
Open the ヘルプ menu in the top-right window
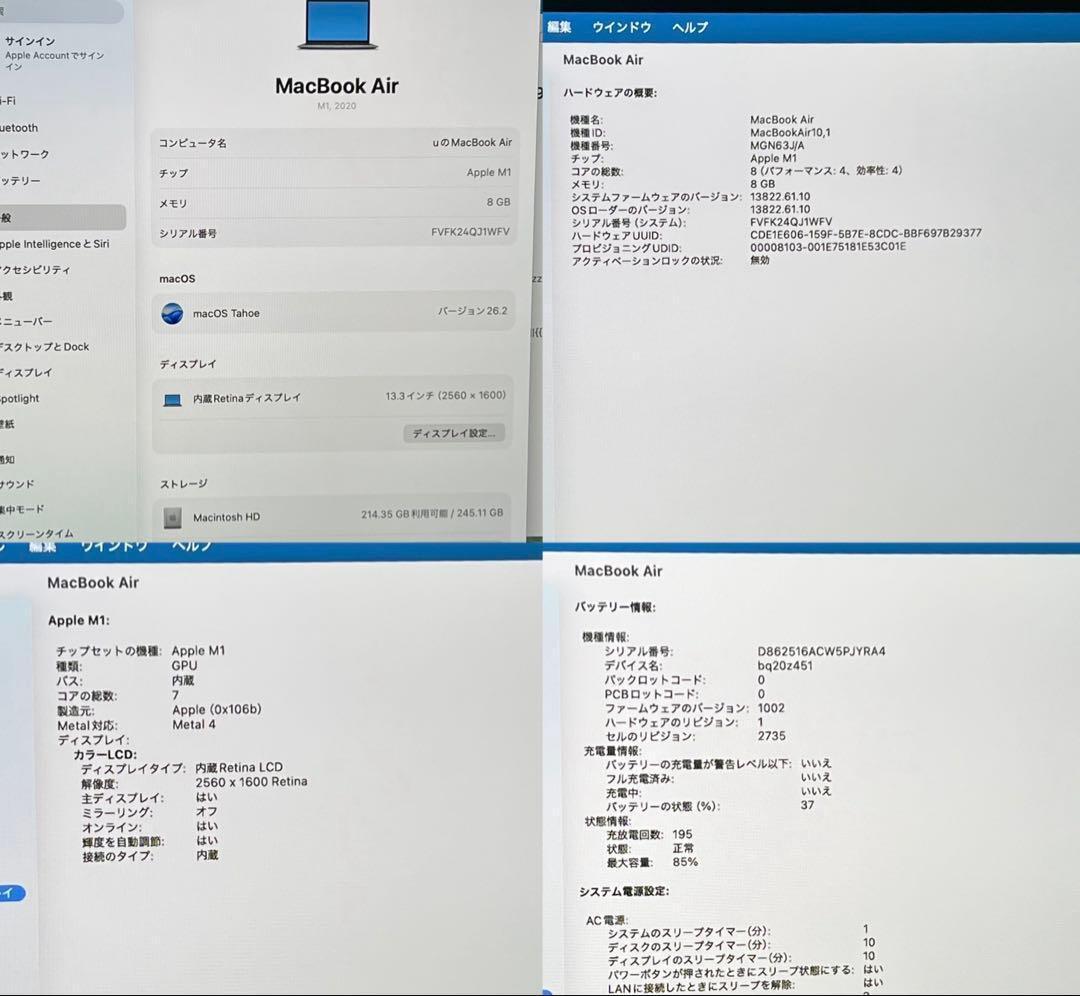point(689,28)
